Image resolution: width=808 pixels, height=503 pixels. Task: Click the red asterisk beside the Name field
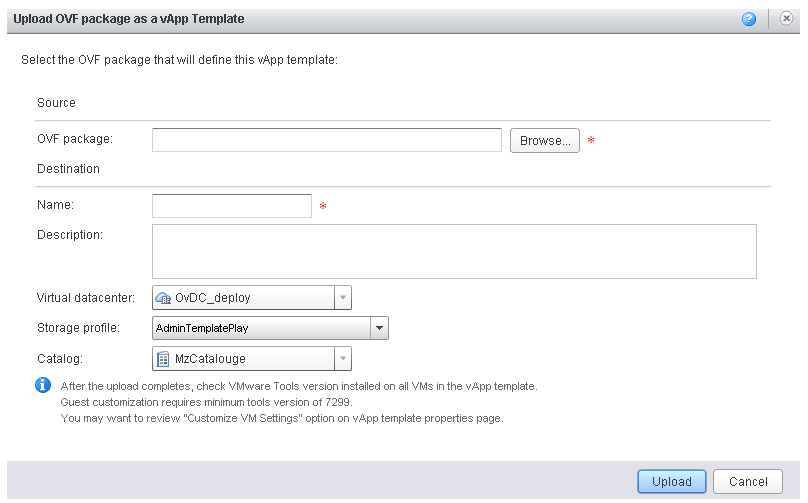(323, 206)
